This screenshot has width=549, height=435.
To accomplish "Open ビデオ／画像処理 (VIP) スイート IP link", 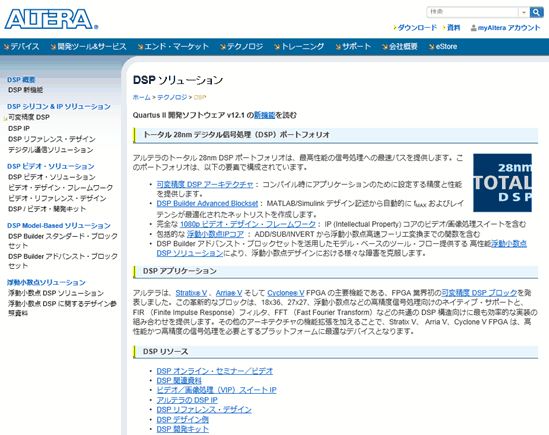I will click(x=216, y=390).
